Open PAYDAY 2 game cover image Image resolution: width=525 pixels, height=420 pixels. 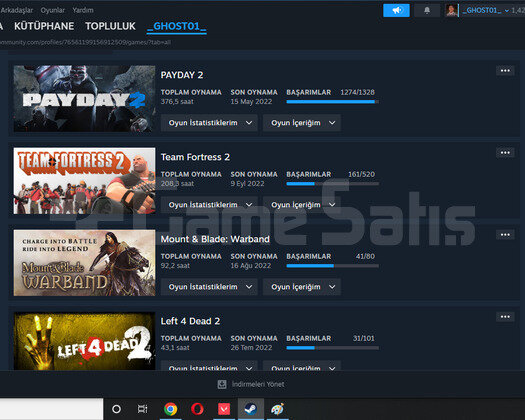point(84,98)
